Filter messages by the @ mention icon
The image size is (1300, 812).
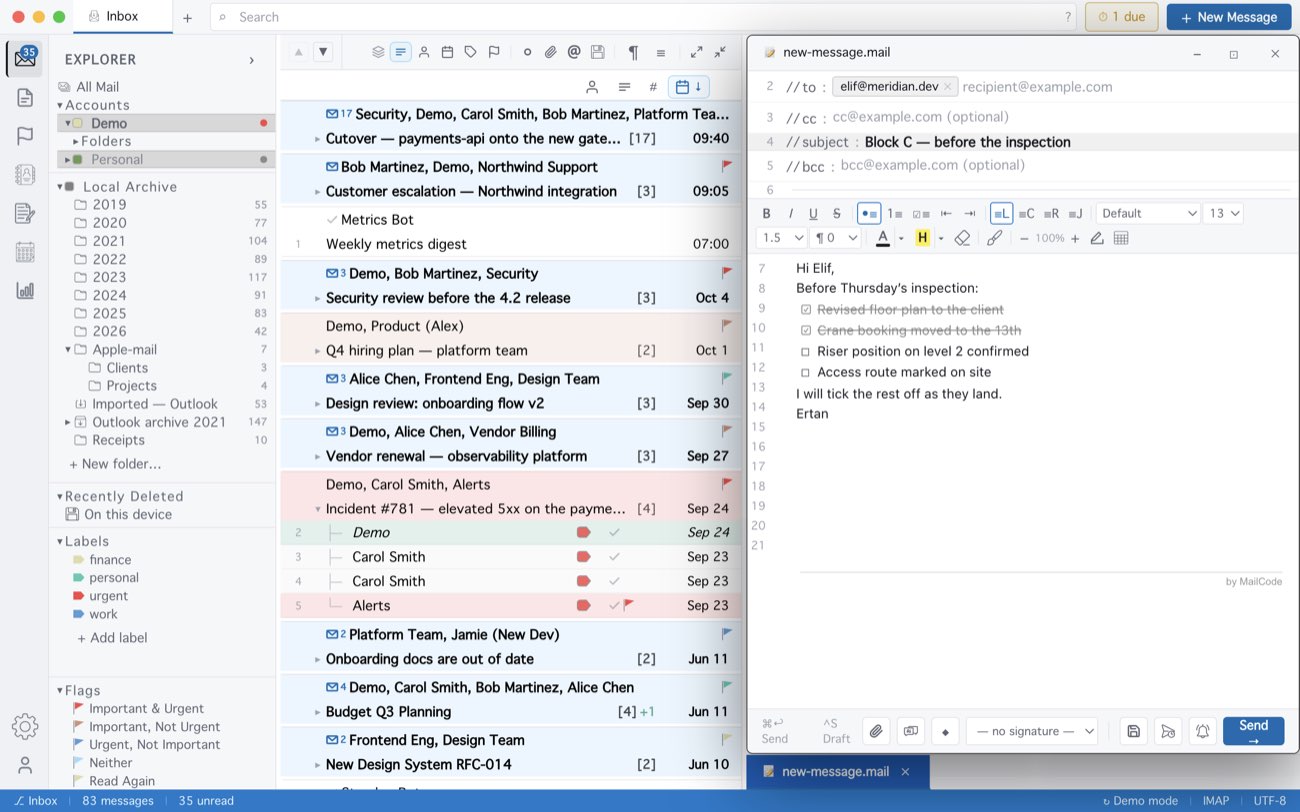[x=573, y=52]
